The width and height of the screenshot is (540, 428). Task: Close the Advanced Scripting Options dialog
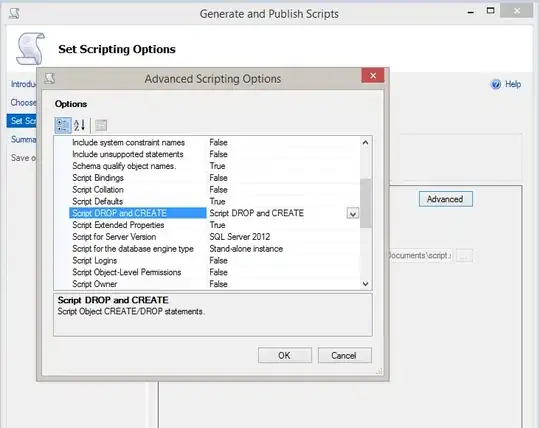(x=373, y=76)
